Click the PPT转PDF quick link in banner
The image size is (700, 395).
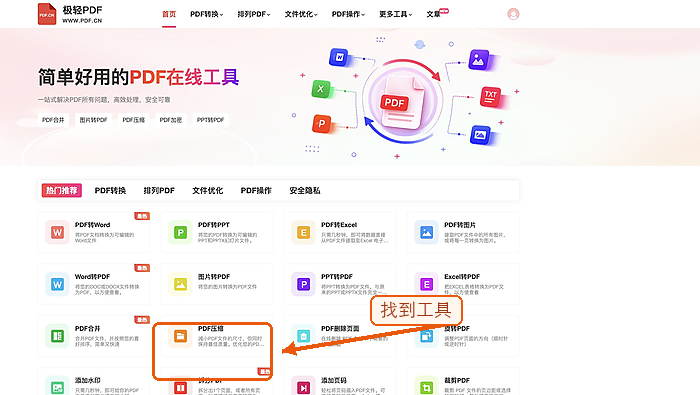tap(210, 120)
